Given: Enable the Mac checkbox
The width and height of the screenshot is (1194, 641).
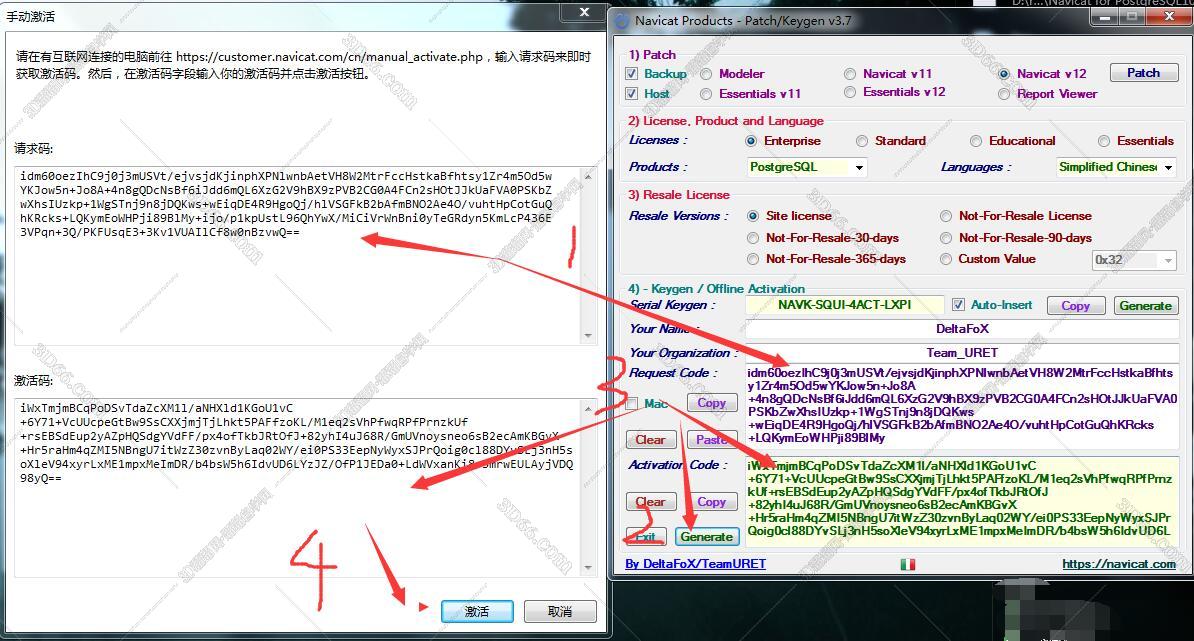Looking at the screenshot, I should (x=632, y=403).
